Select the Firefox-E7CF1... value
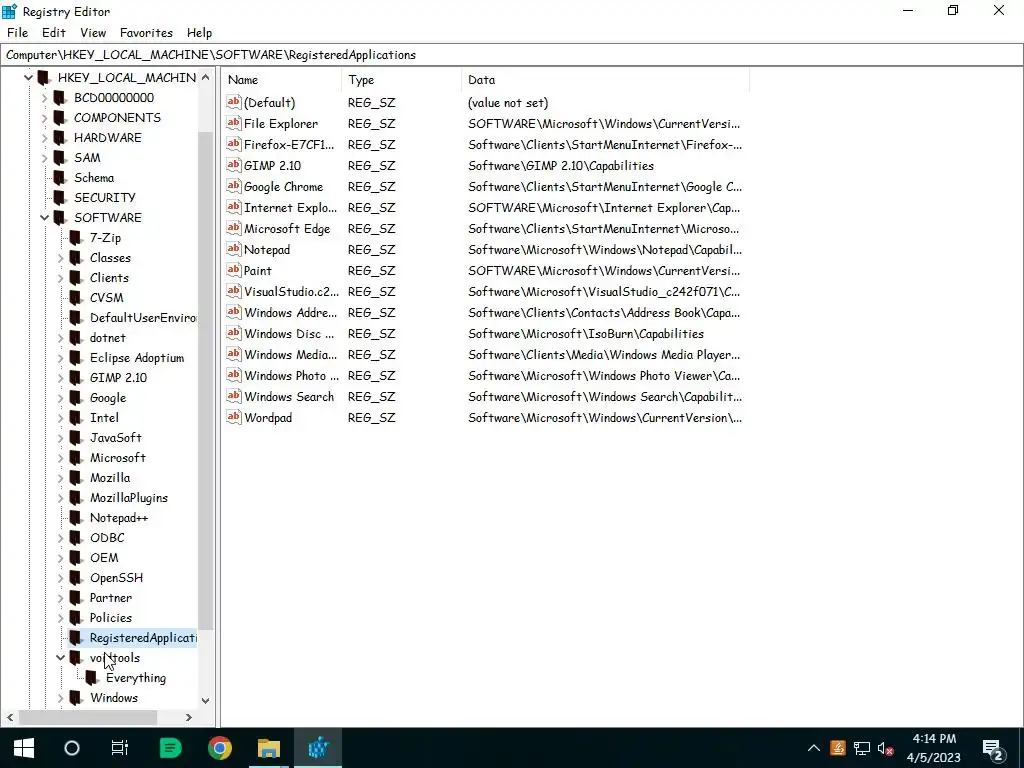This screenshot has width=1024, height=768. point(290,144)
